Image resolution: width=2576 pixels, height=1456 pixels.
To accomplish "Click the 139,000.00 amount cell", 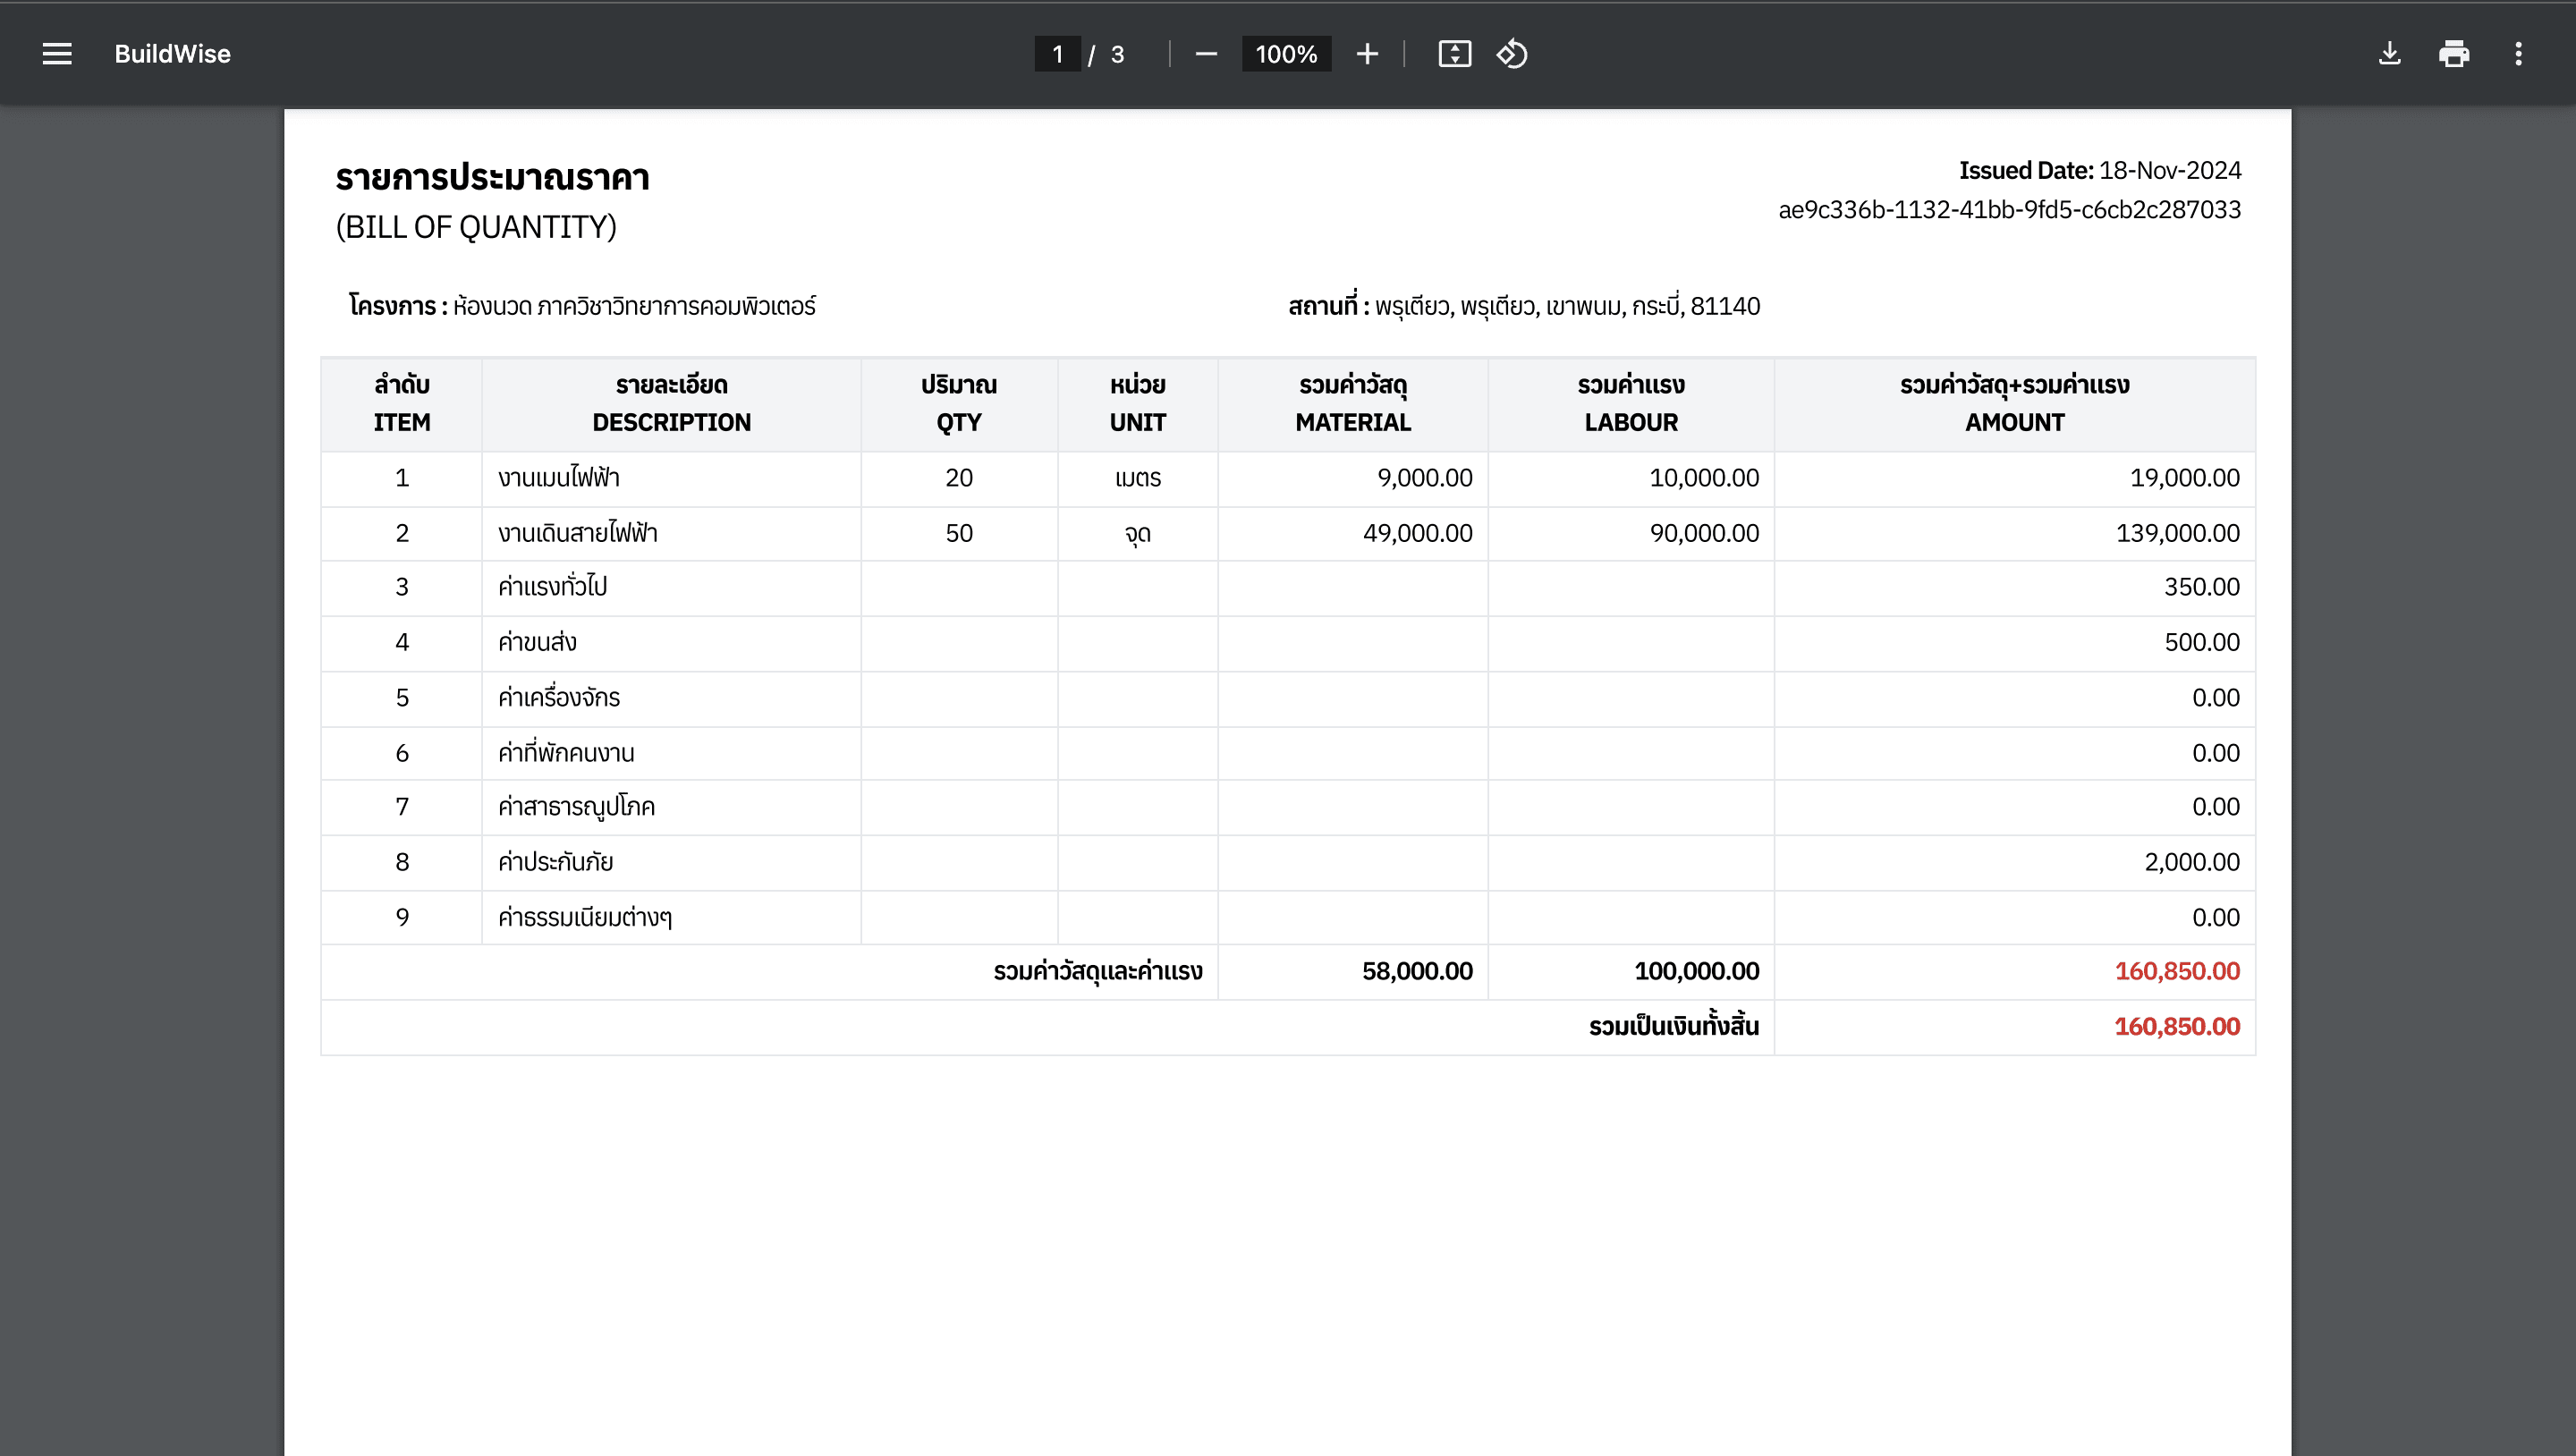I will point(2176,533).
